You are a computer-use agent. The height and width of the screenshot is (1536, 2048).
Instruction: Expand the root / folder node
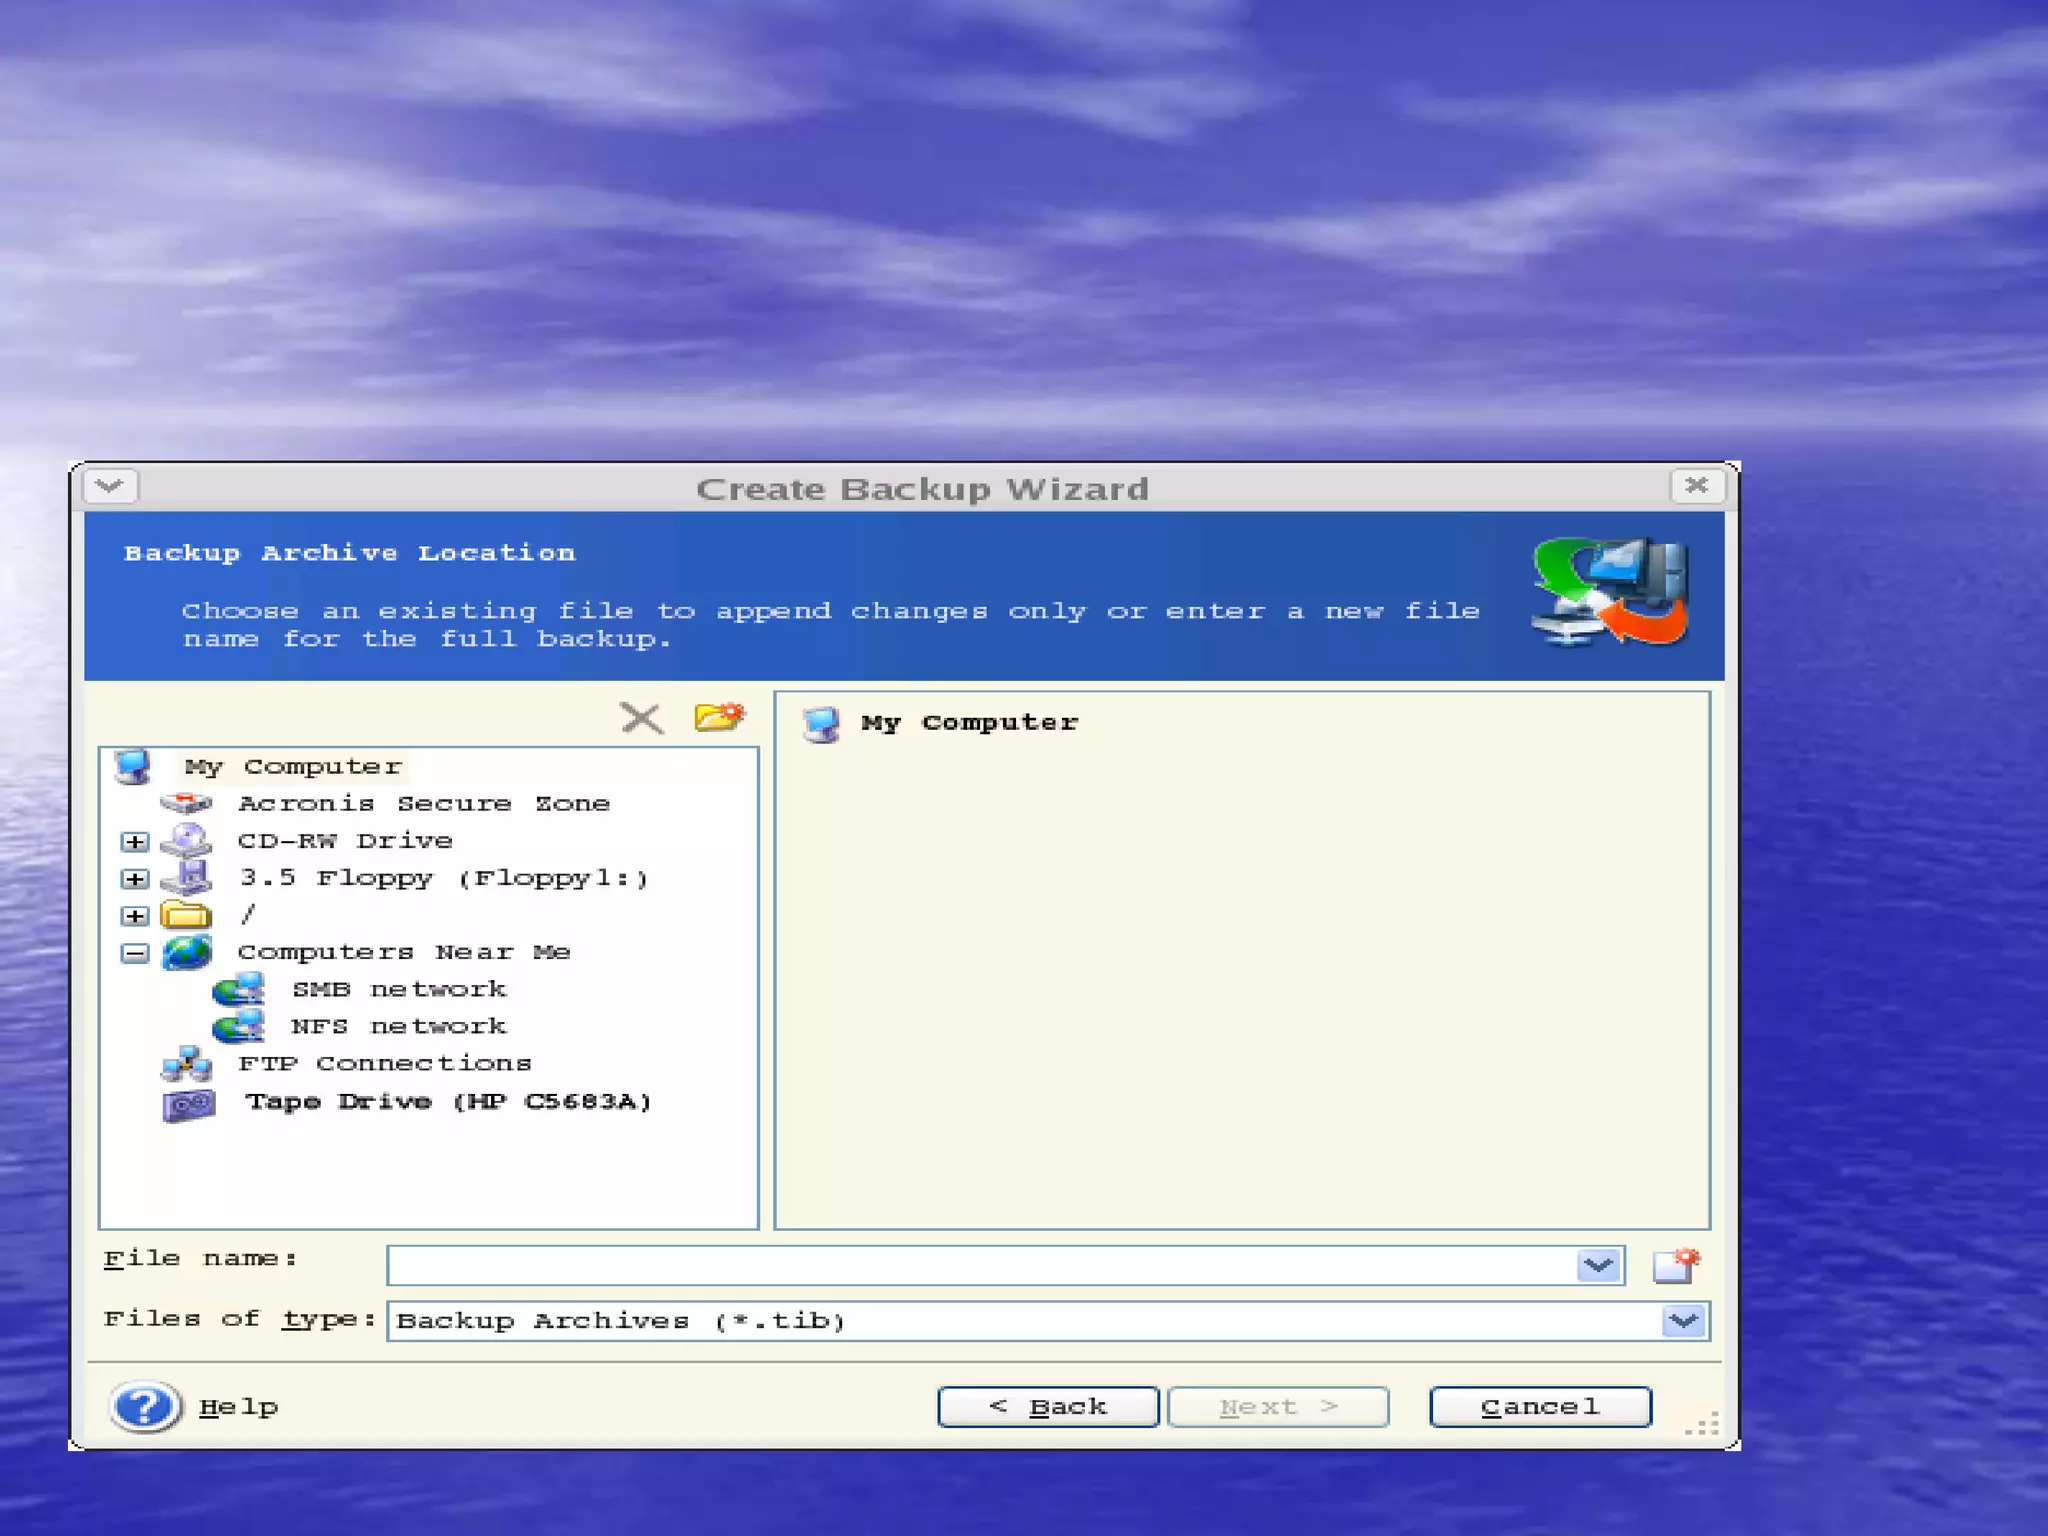pos(135,915)
